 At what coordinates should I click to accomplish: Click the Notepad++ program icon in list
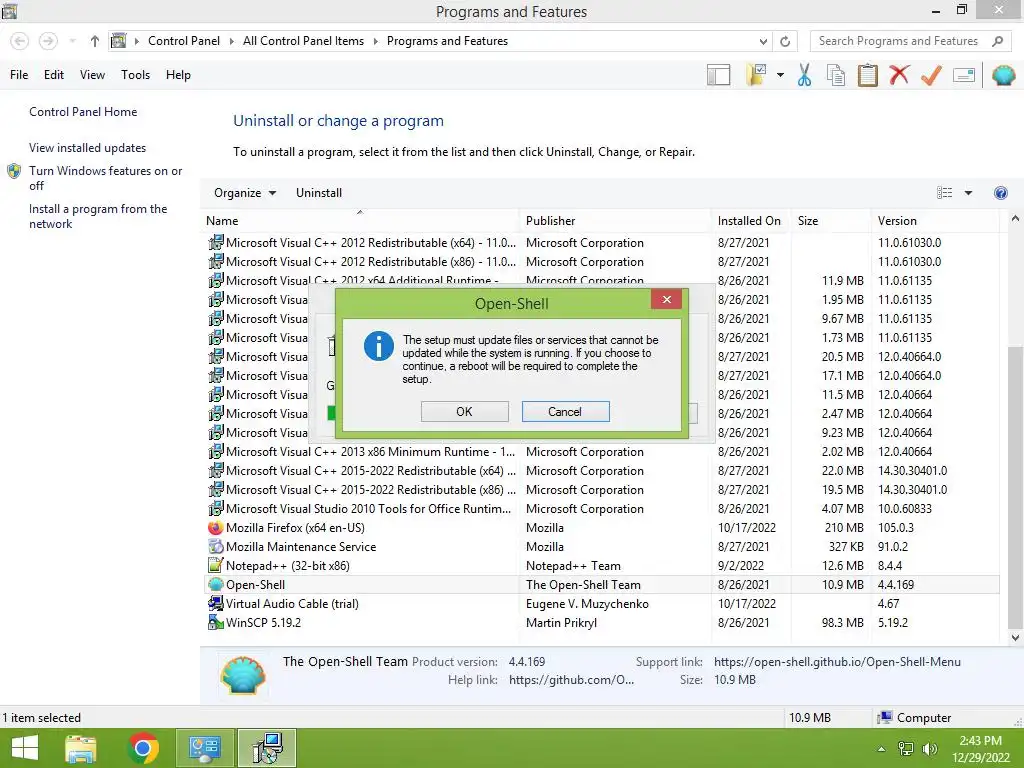pyautogui.click(x=216, y=566)
